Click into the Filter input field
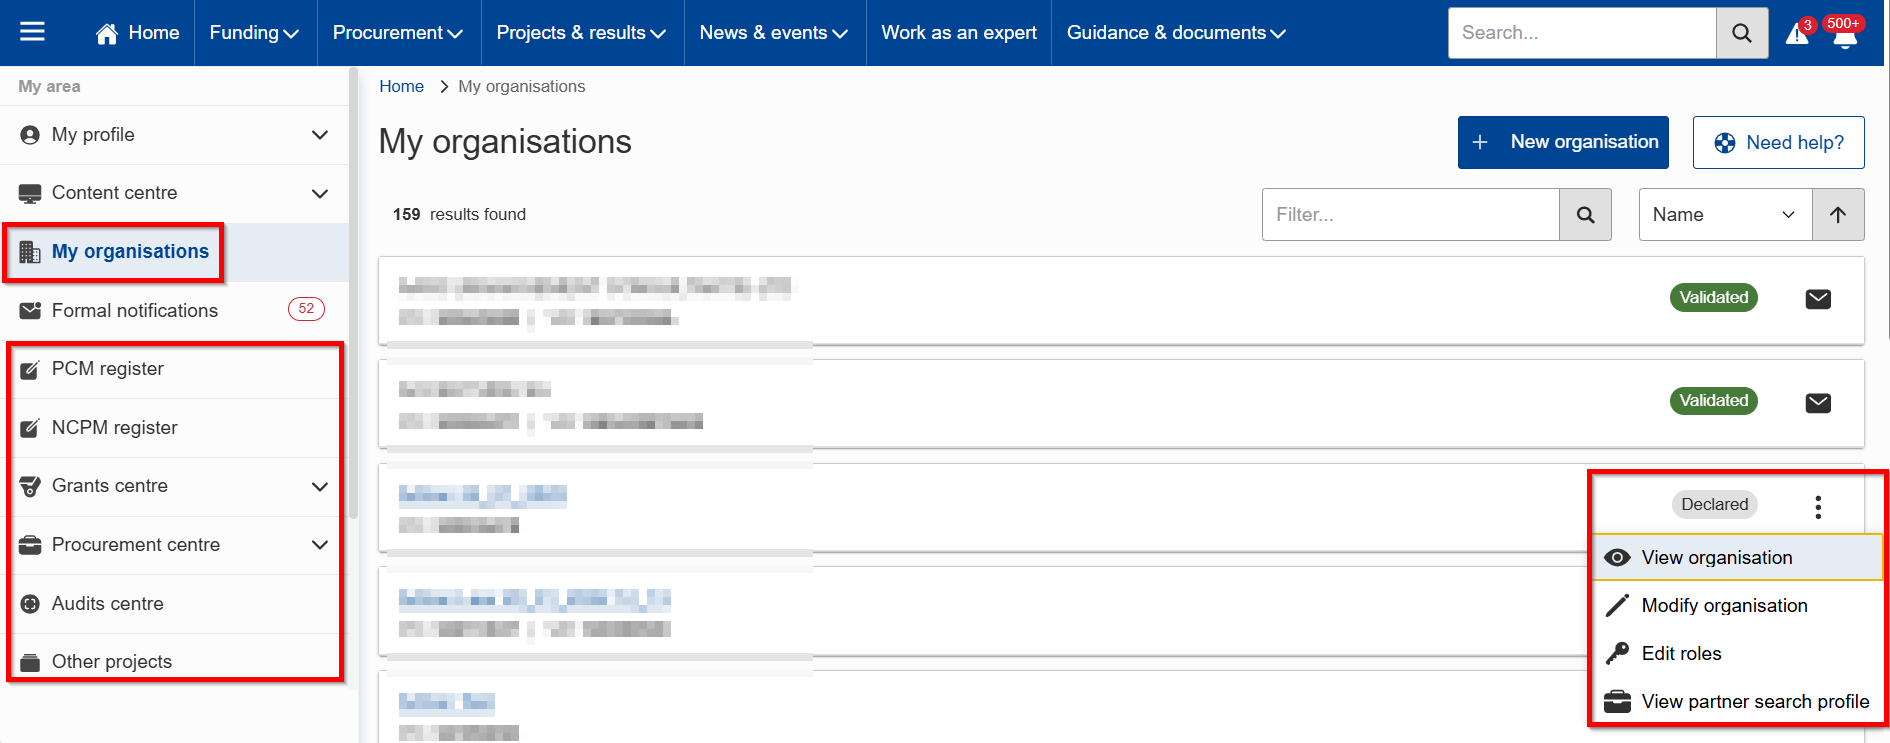The width and height of the screenshot is (1890, 743). point(1411,215)
